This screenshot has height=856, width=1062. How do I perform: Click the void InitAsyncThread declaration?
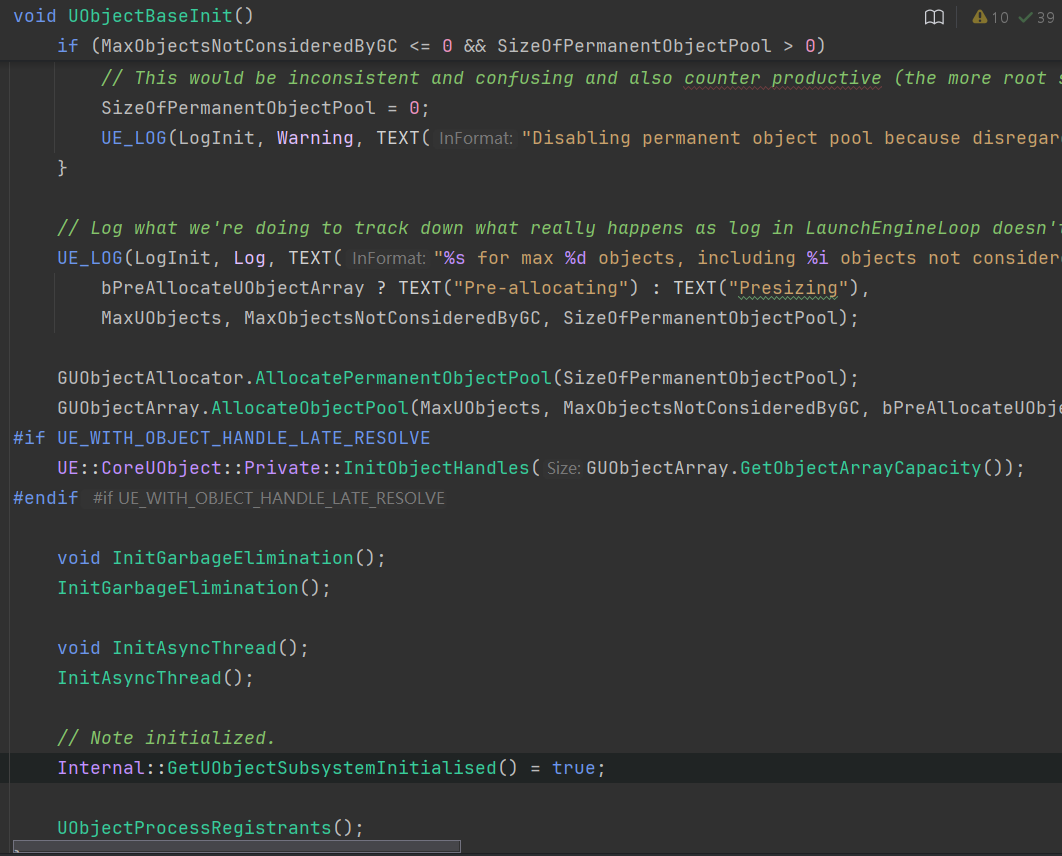(x=183, y=648)
